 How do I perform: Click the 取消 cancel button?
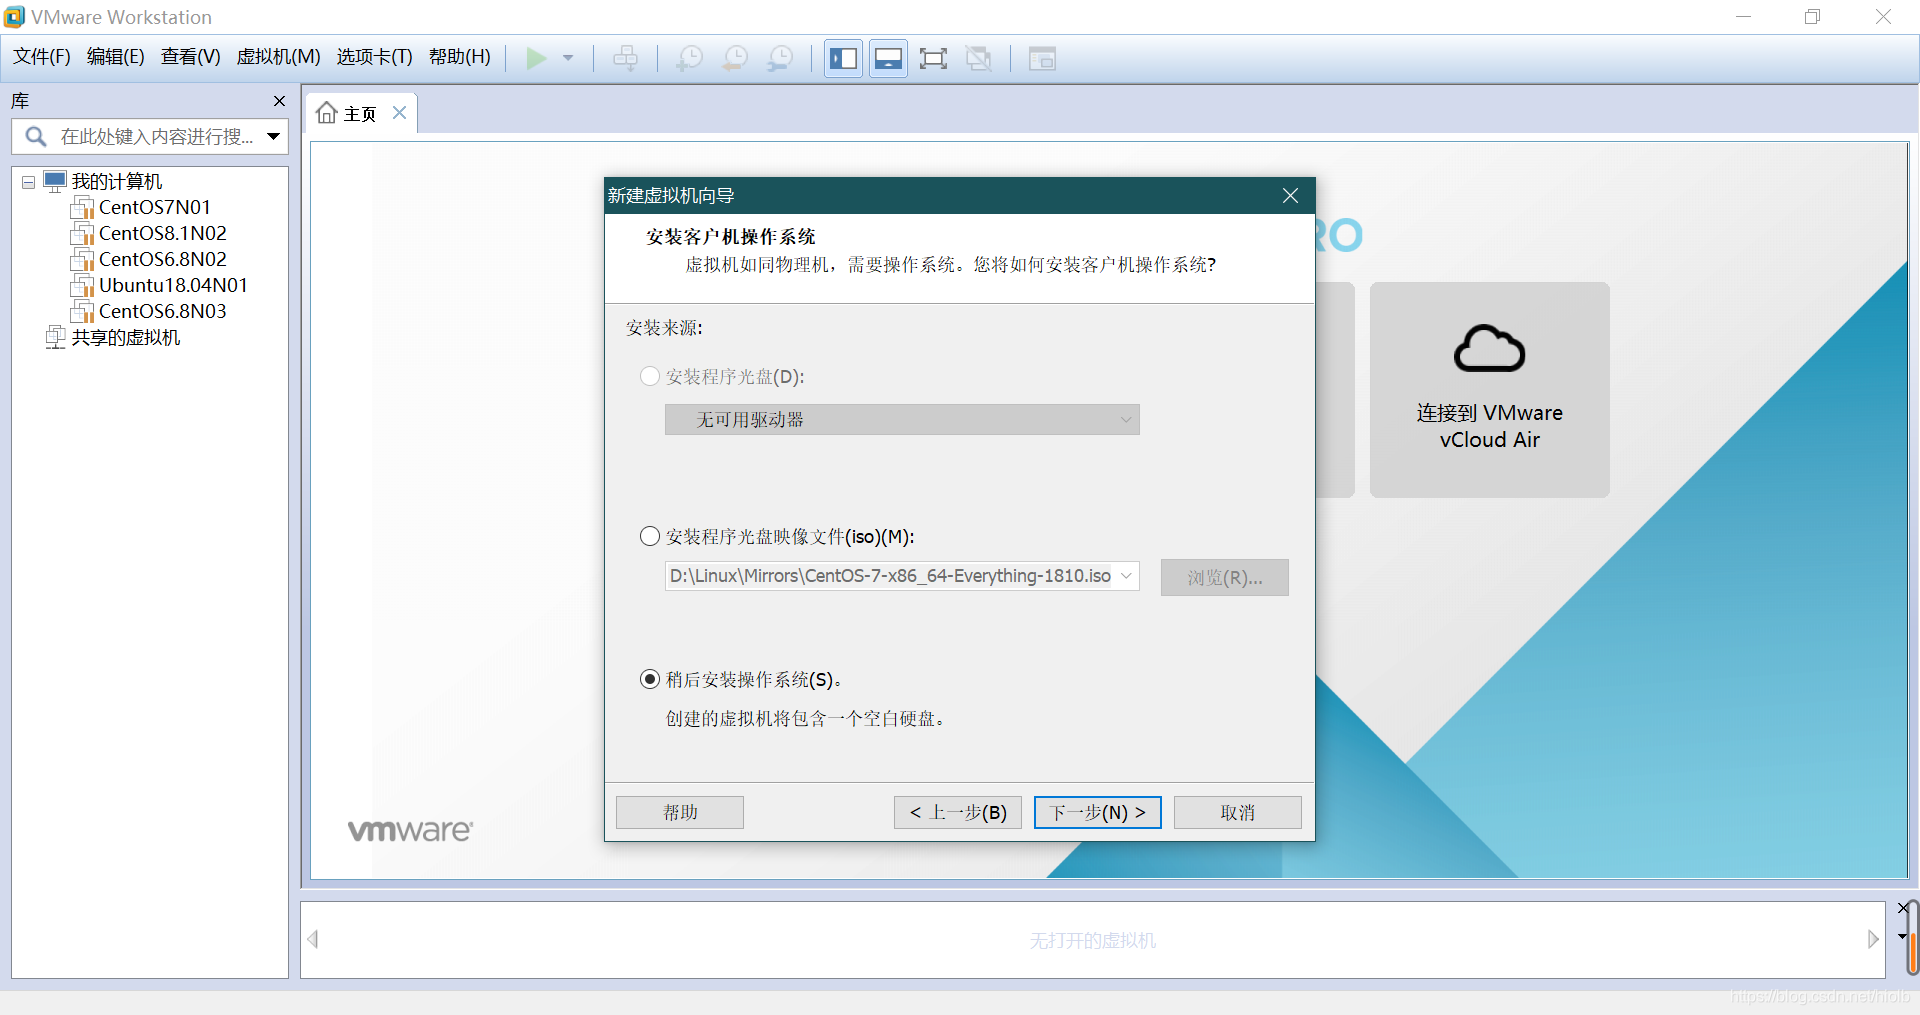1238,812
